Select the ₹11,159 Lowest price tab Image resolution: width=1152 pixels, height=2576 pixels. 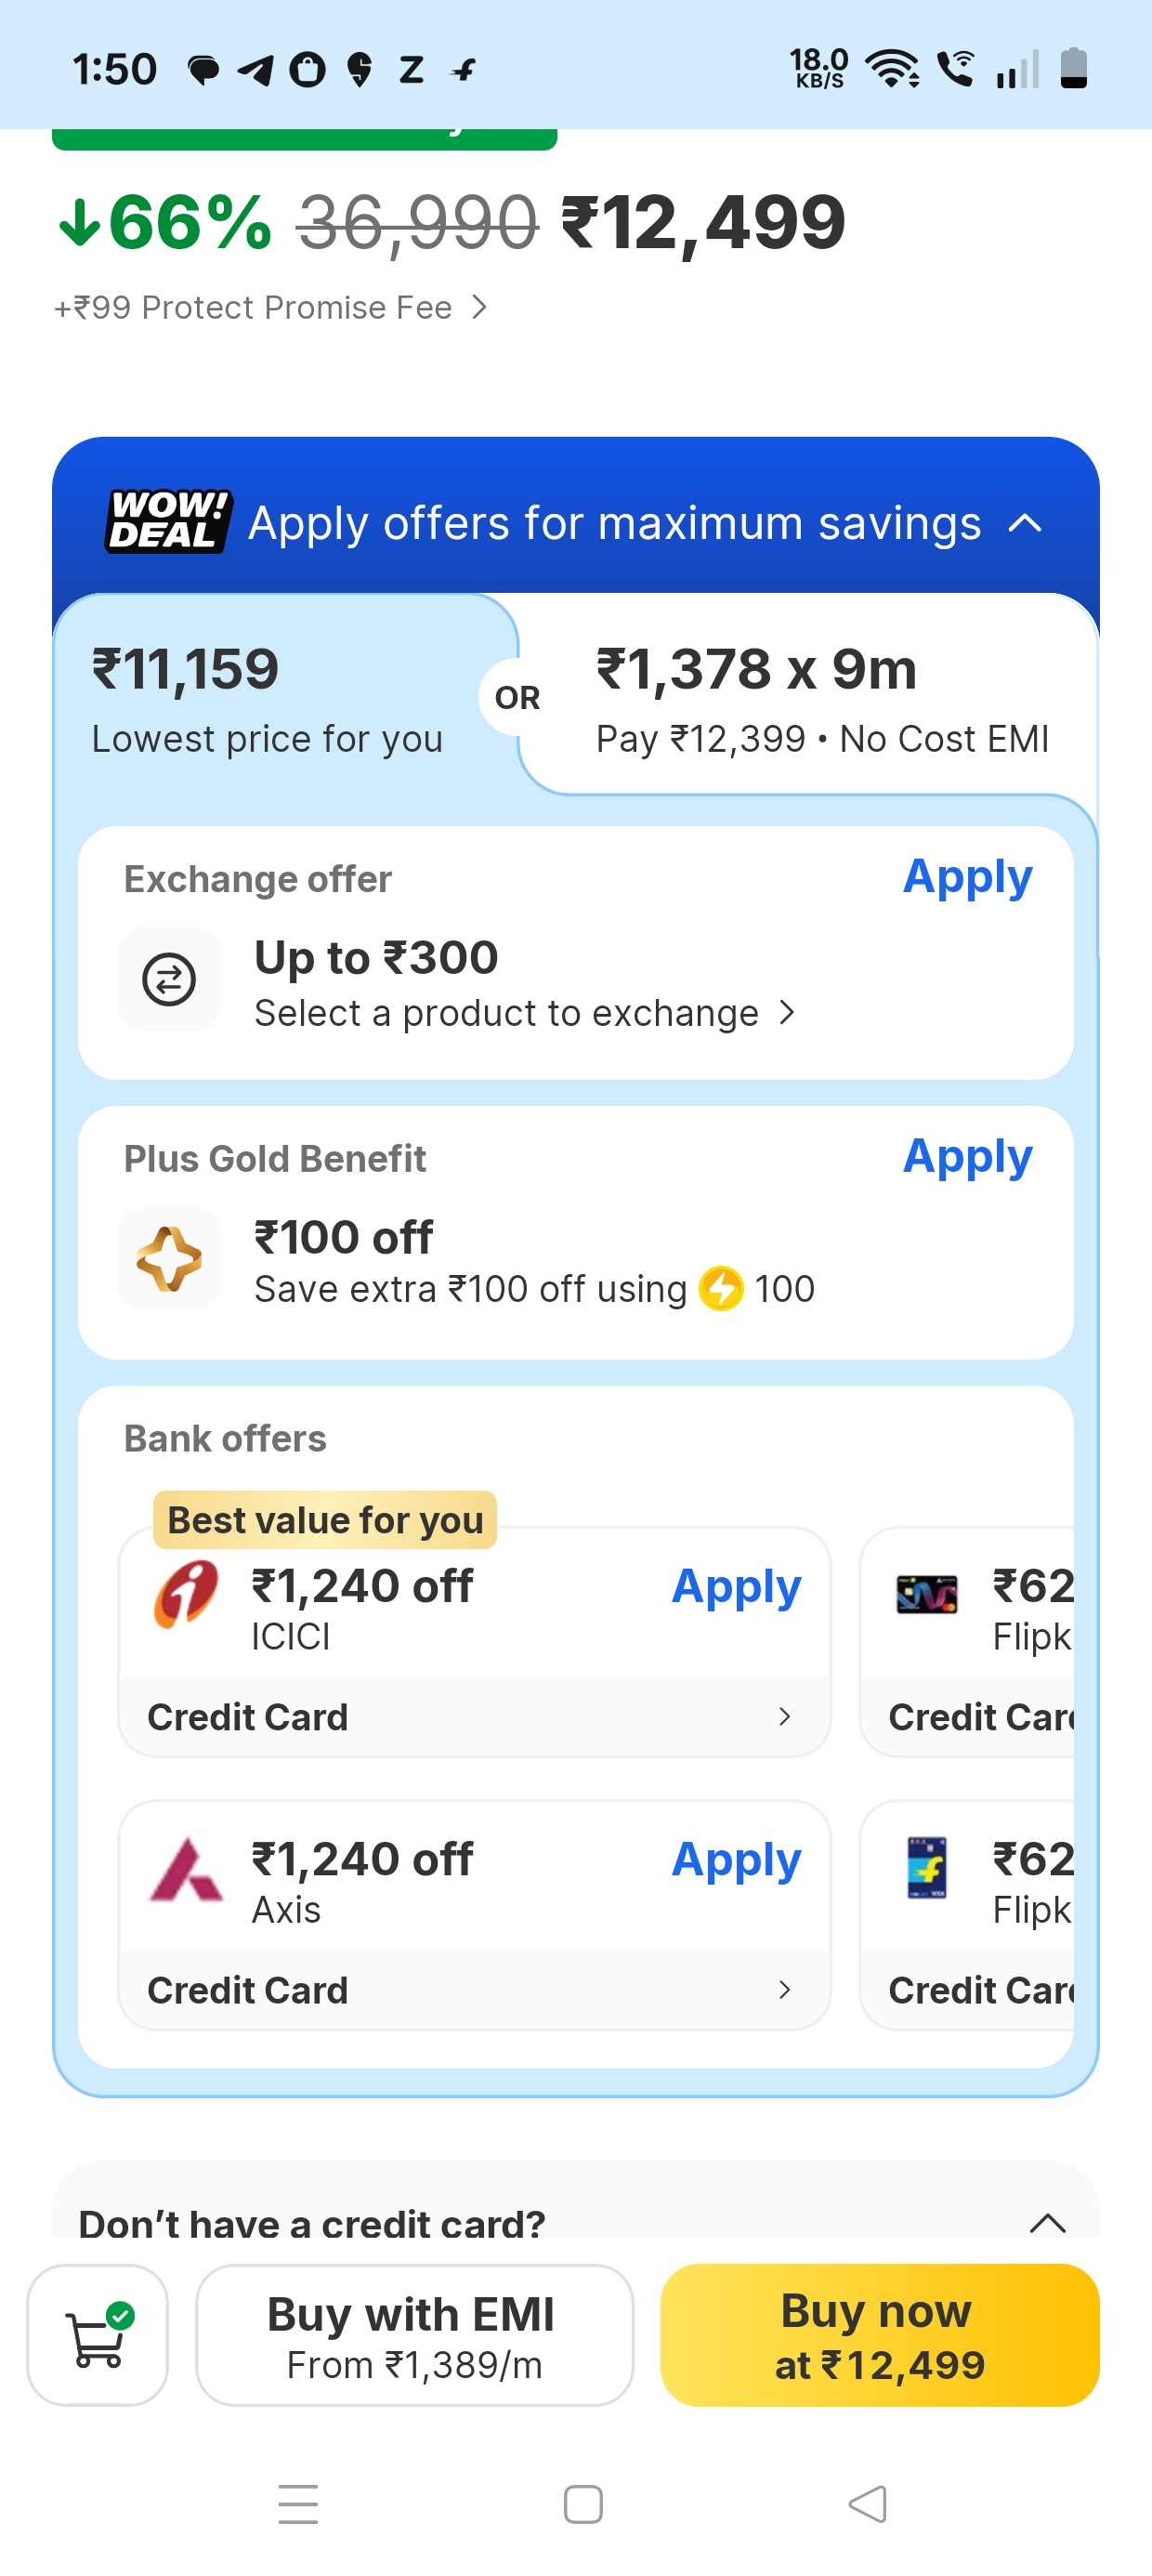coord(268,698)
